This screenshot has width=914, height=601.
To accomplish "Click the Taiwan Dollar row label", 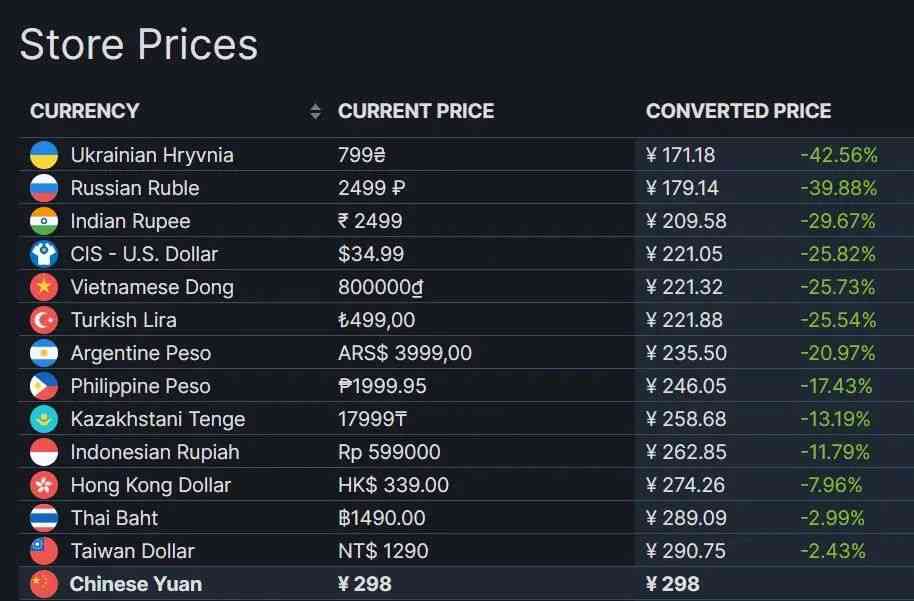I will pyautogui.click(x=132, y=551).
